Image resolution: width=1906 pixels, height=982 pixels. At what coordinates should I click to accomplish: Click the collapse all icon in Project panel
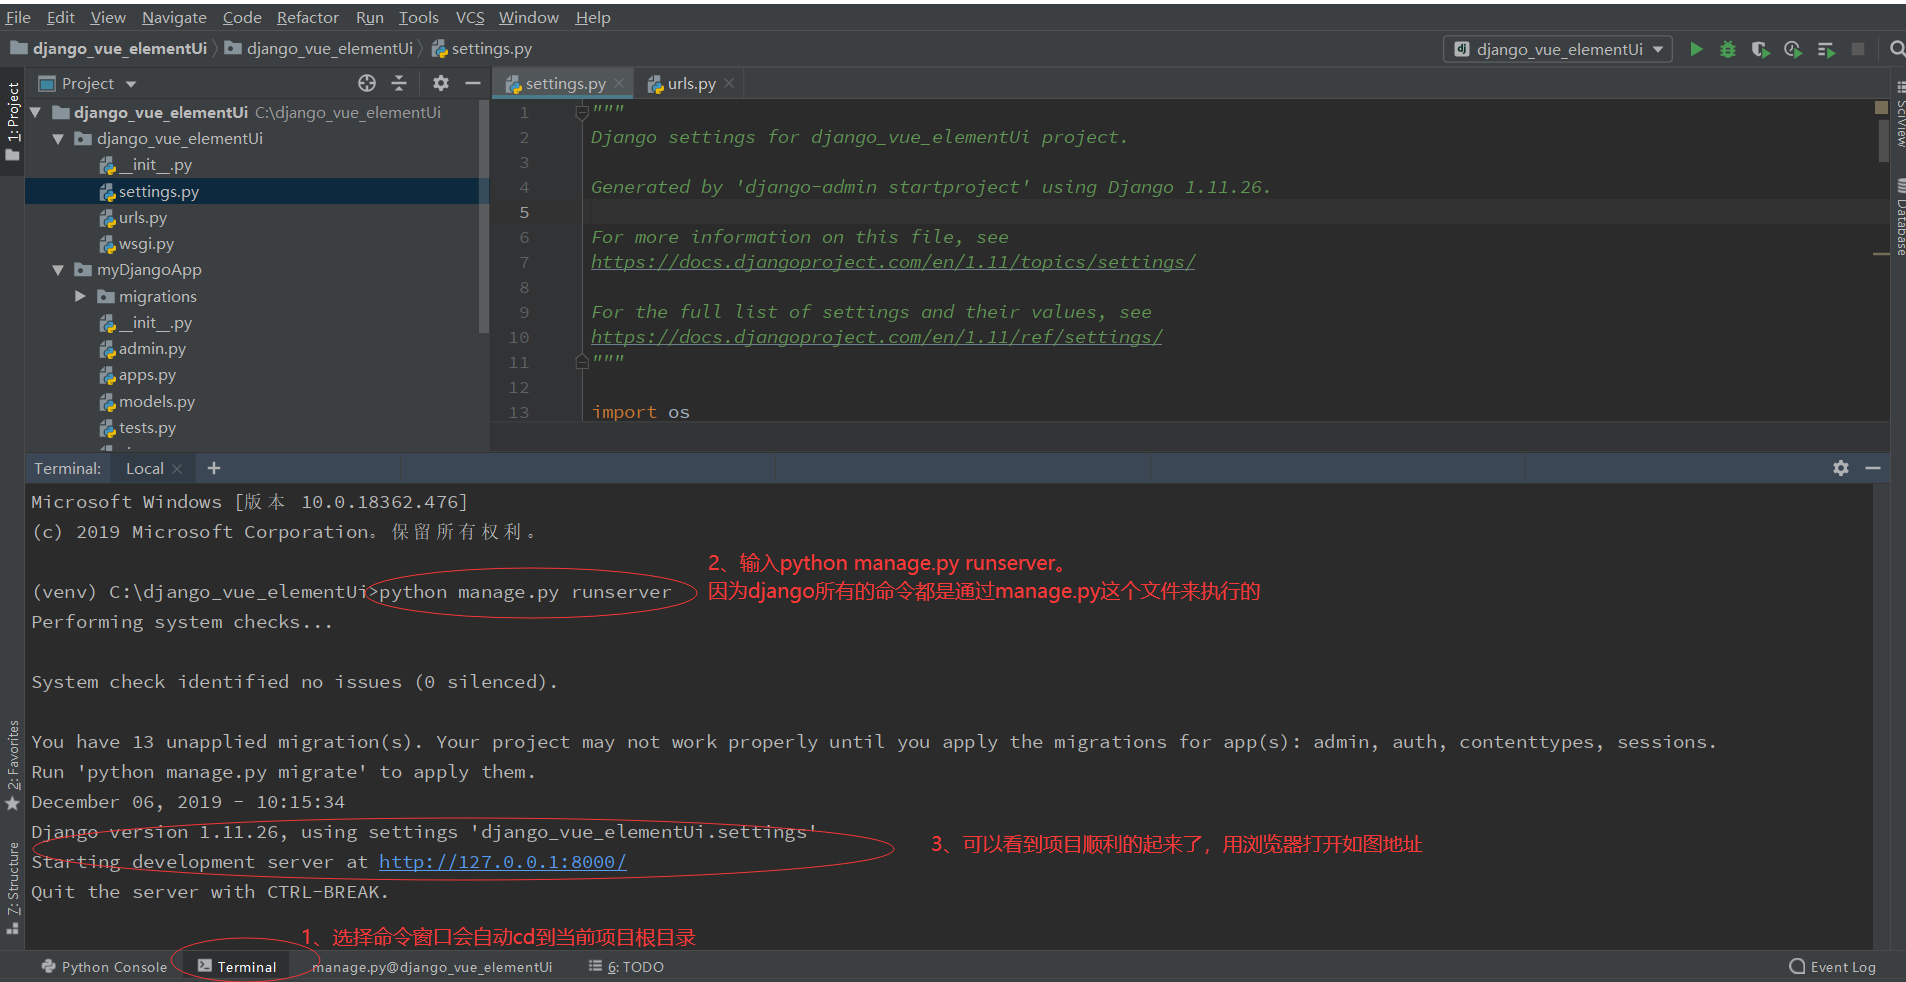point(399,83)
